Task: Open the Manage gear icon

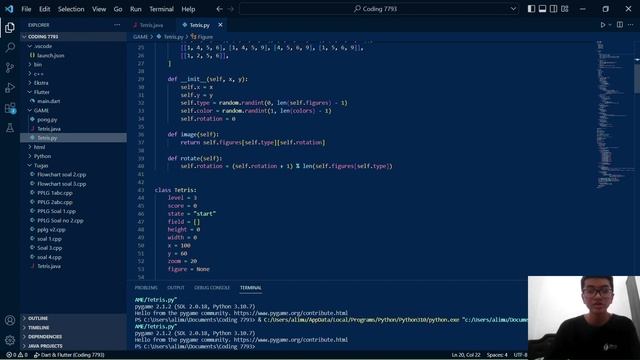Action: (10, 340)
